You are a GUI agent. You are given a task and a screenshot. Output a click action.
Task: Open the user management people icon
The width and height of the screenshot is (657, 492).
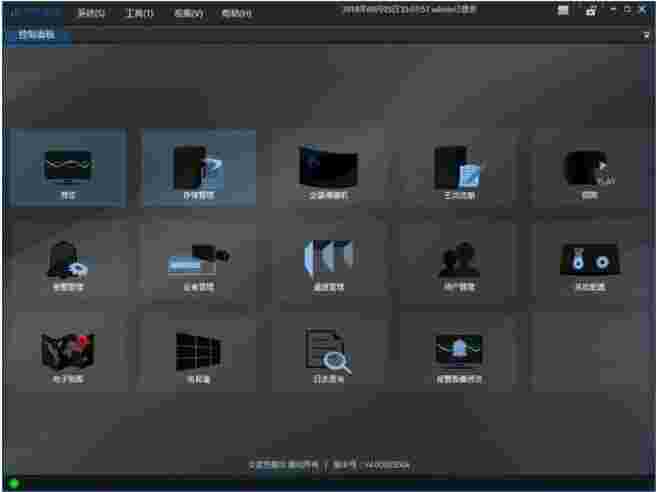pyautogui.click(x=459, y=261)
